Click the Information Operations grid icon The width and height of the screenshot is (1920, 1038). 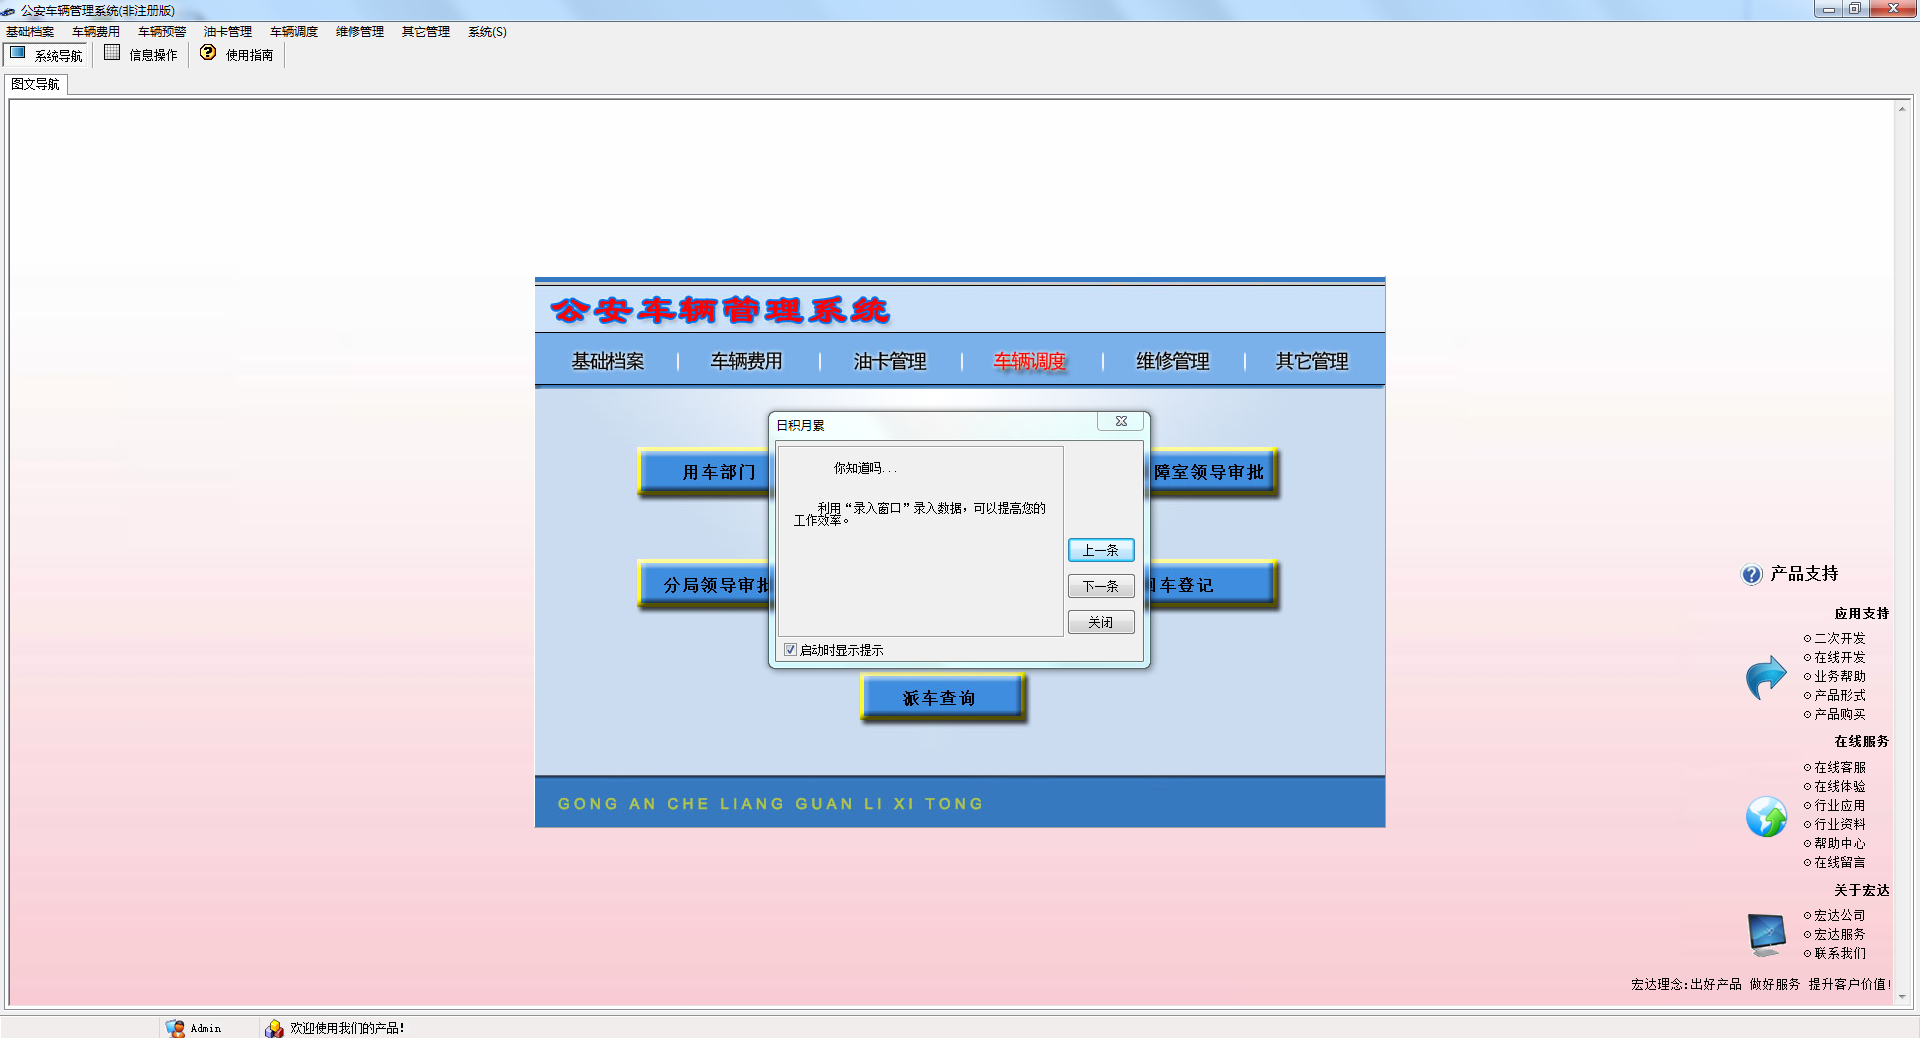(112, 53)
